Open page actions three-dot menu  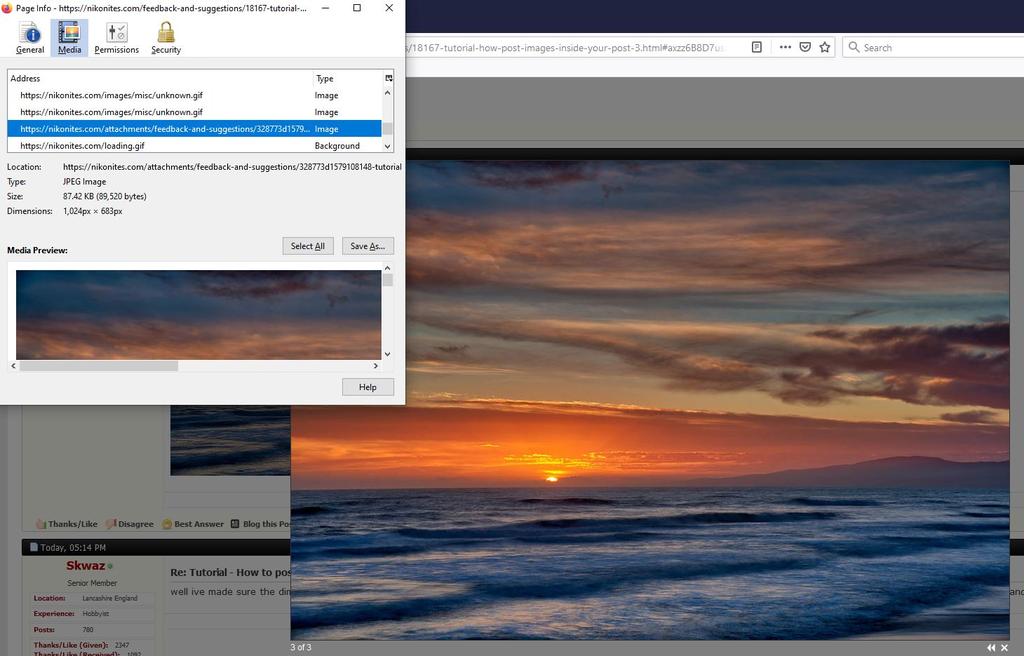click(x=785, y=47)
